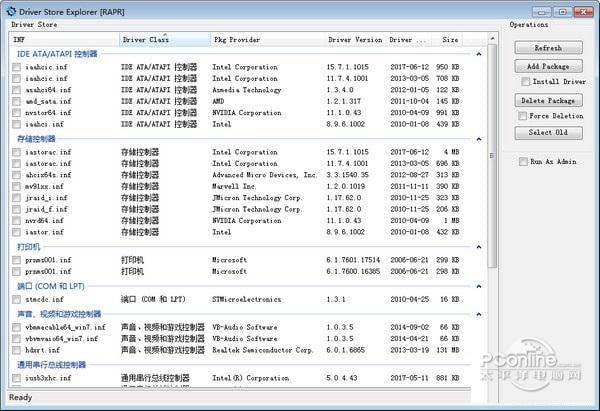
Task: Select the iaahci.inf file name
Action: (x=44, y=125)
